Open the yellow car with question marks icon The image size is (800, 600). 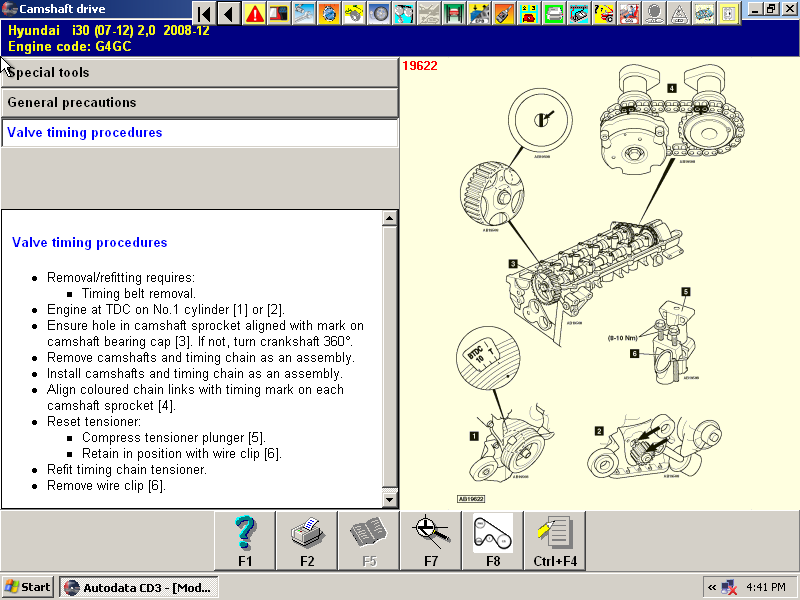pos(604,13)
